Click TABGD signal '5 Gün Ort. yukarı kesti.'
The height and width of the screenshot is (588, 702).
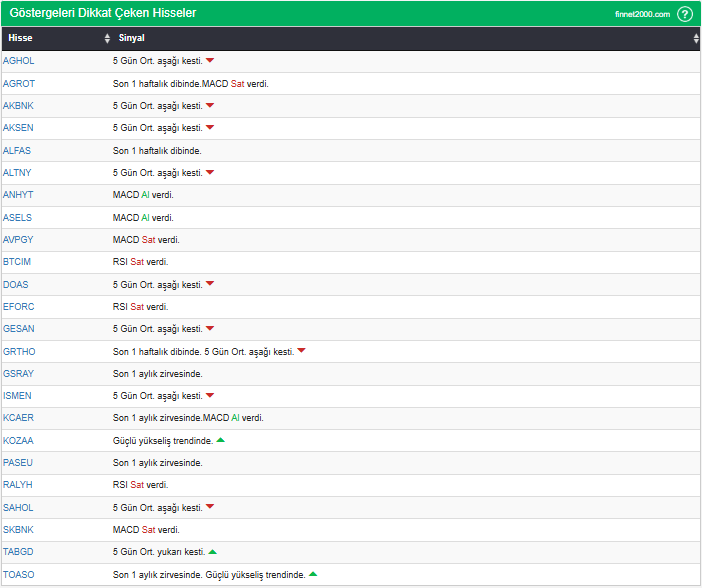[159, 552]
